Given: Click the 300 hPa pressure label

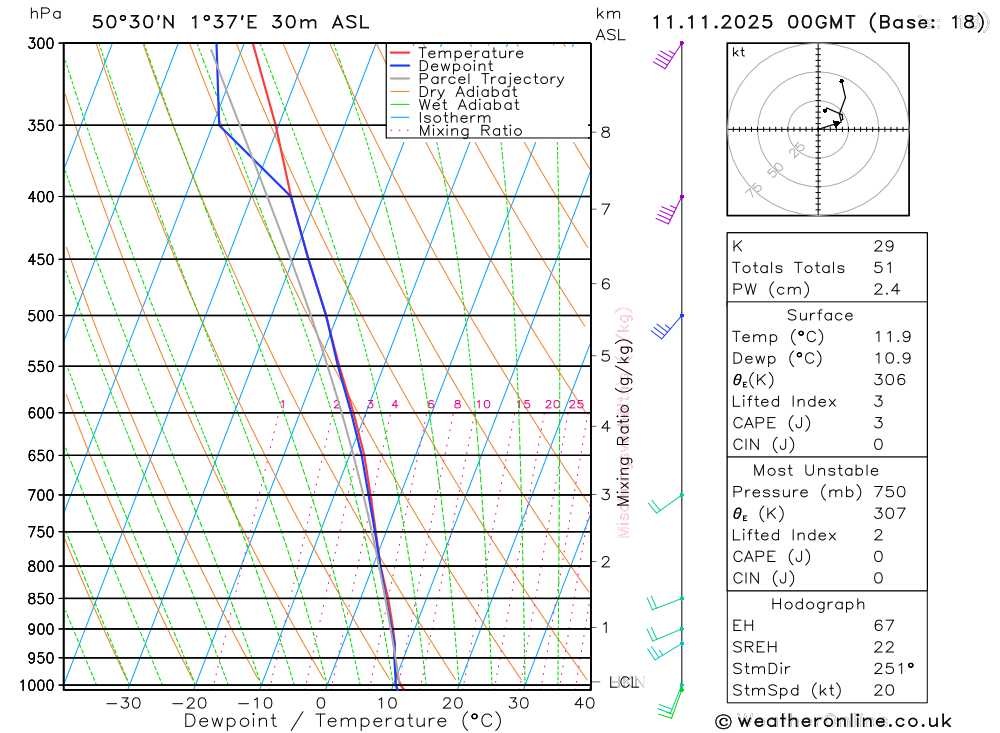Looking at the screenshot, I should [41, 43].
